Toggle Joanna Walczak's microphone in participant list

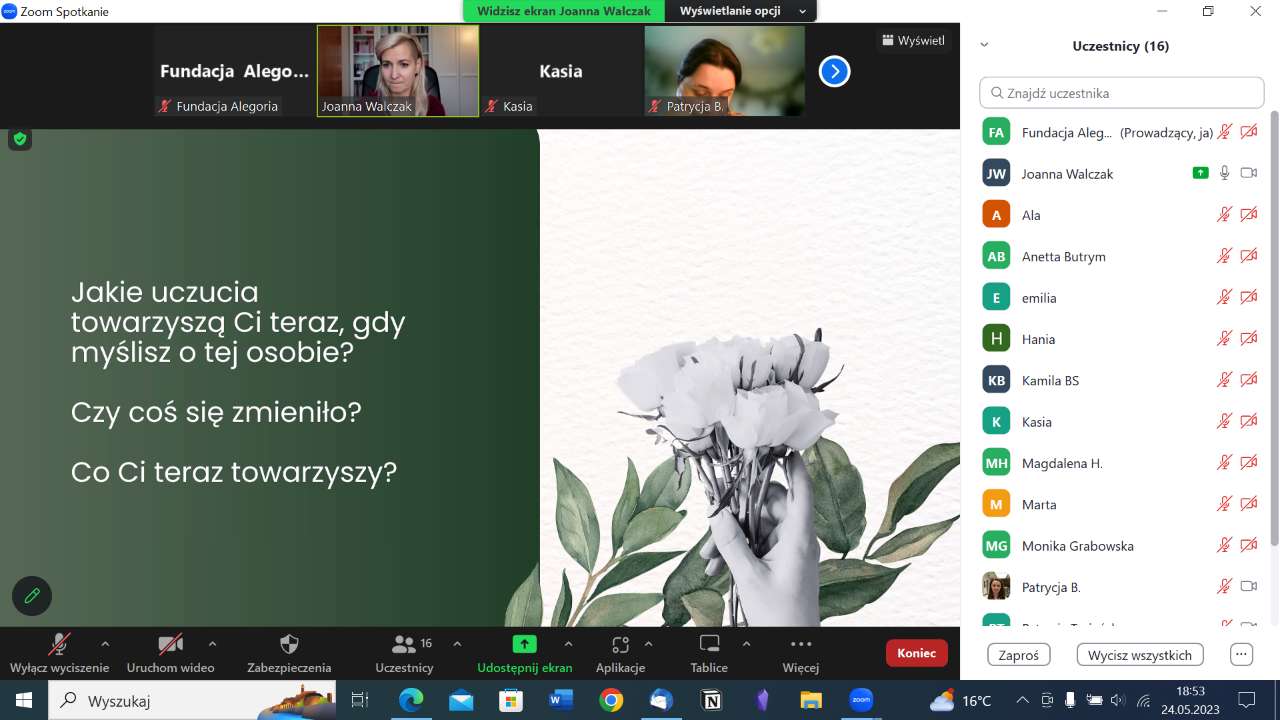pos(1224,173)
